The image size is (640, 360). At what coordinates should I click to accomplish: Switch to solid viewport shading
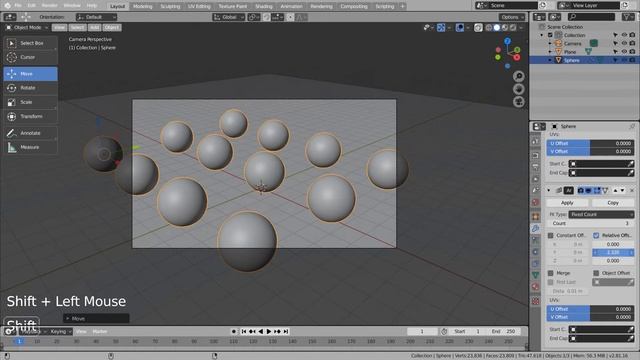[x=497, y=28]
